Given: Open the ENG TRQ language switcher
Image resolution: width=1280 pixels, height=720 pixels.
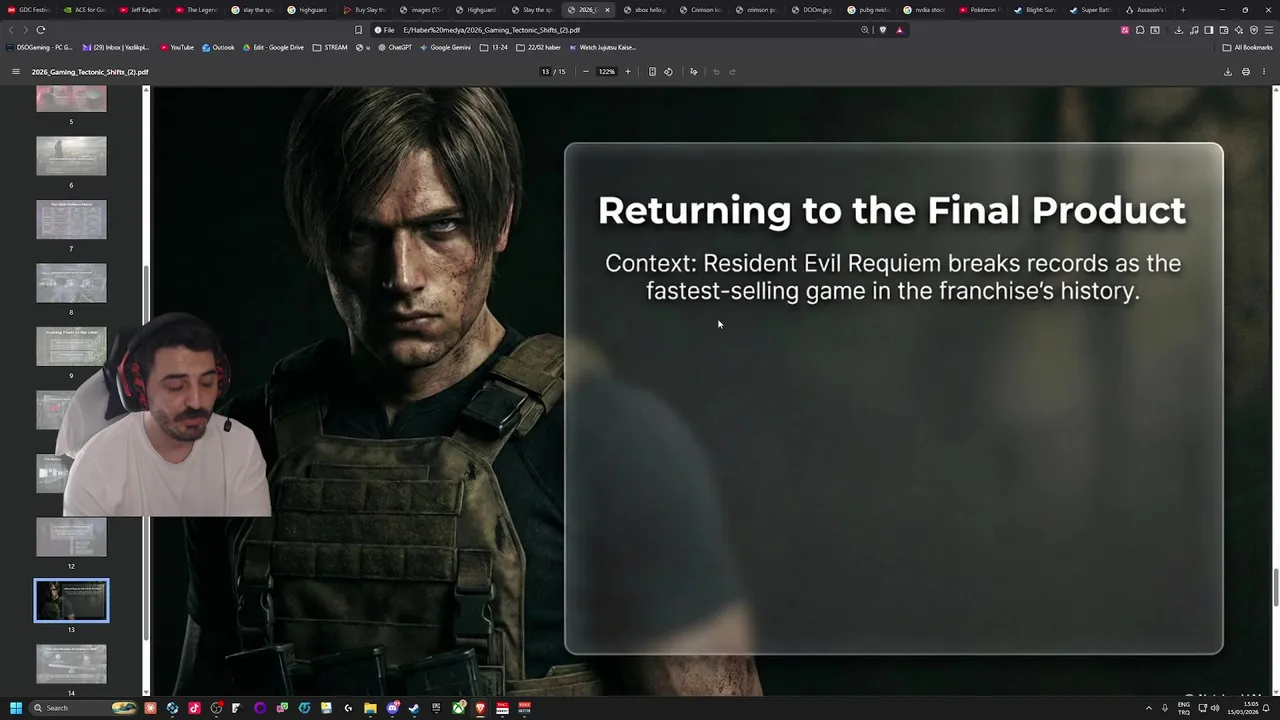Looking at the screenshot, I should click(x=1184, y=708).
